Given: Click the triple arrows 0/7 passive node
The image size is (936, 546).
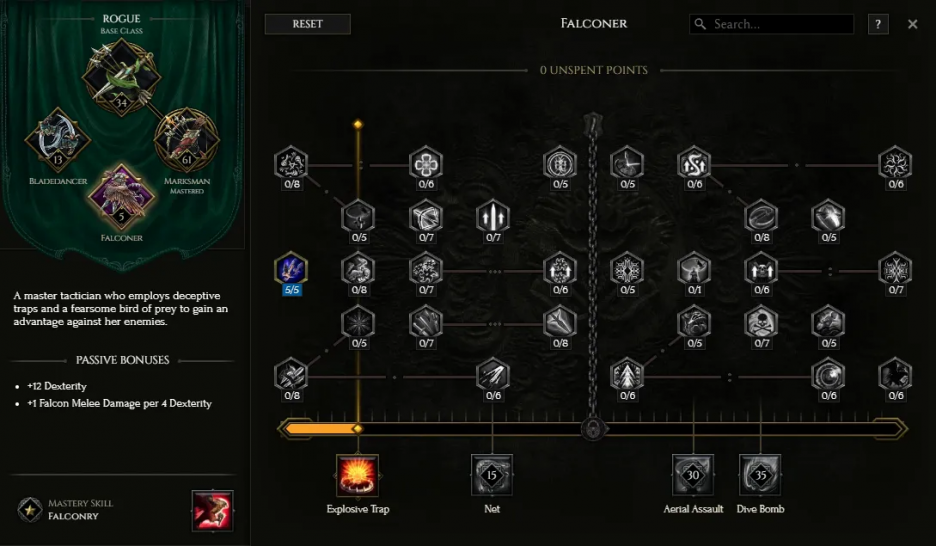Looking at the screenshot, I should coord(493,216).
